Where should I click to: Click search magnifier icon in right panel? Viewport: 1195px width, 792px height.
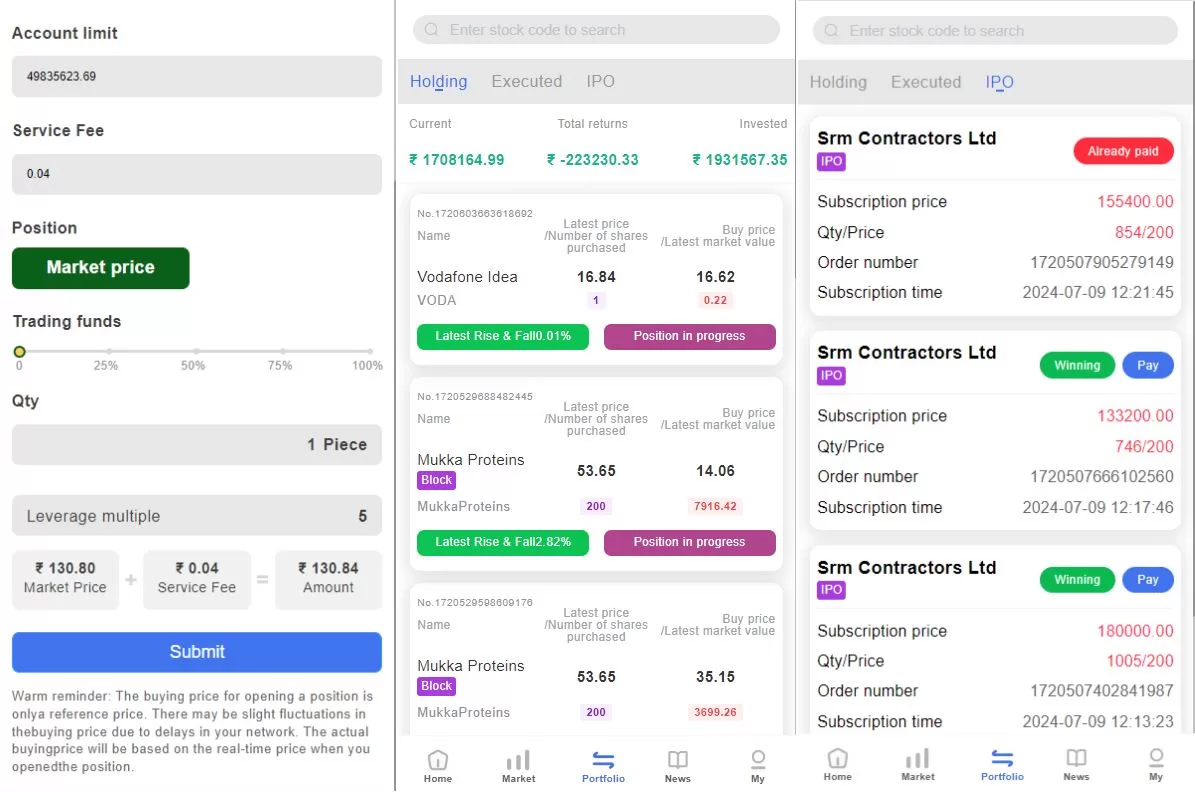pos(831,30)
